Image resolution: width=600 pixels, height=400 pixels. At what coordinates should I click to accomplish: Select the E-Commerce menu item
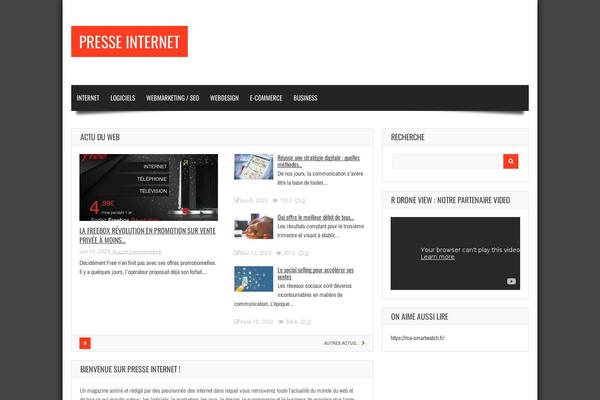pyautogui.click(x=266, y=98)
